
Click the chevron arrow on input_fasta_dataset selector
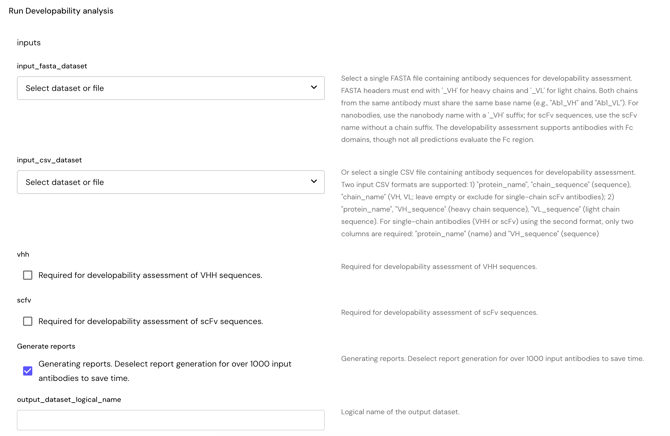314,88
